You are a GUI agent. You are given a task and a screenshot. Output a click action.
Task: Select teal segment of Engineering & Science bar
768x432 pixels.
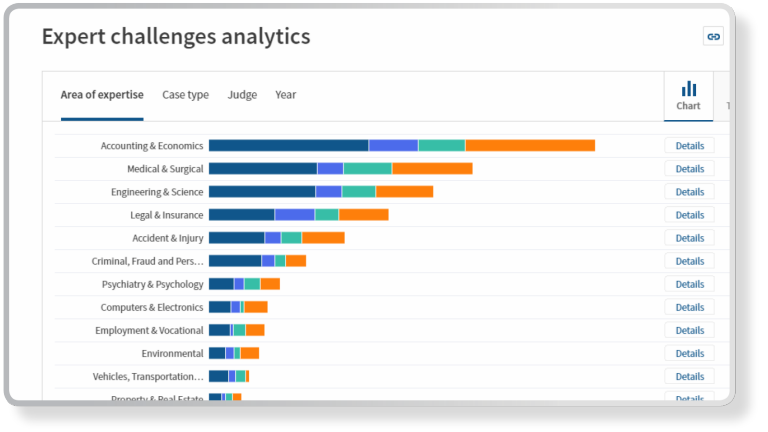click(358, 192)
